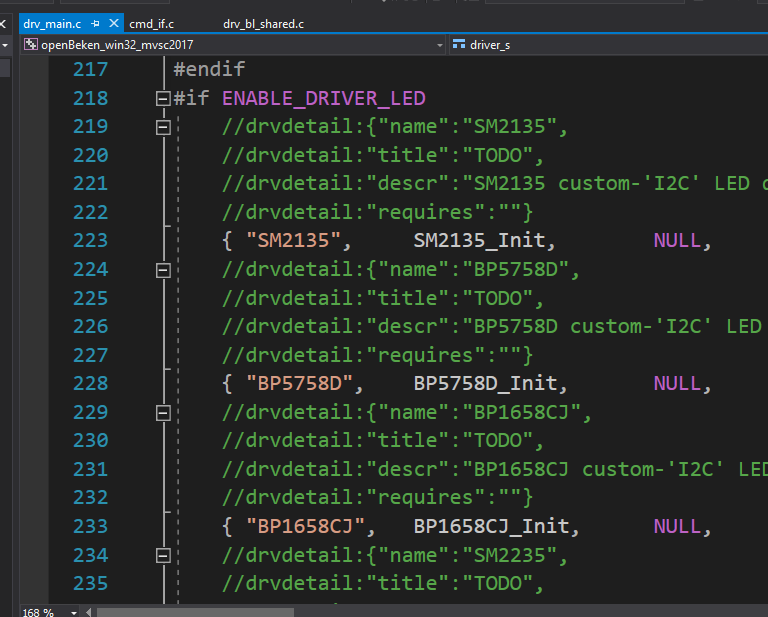Click line number 220
Image resolution: width=768 pixels, height=617 pixels.
pos(91,155)
